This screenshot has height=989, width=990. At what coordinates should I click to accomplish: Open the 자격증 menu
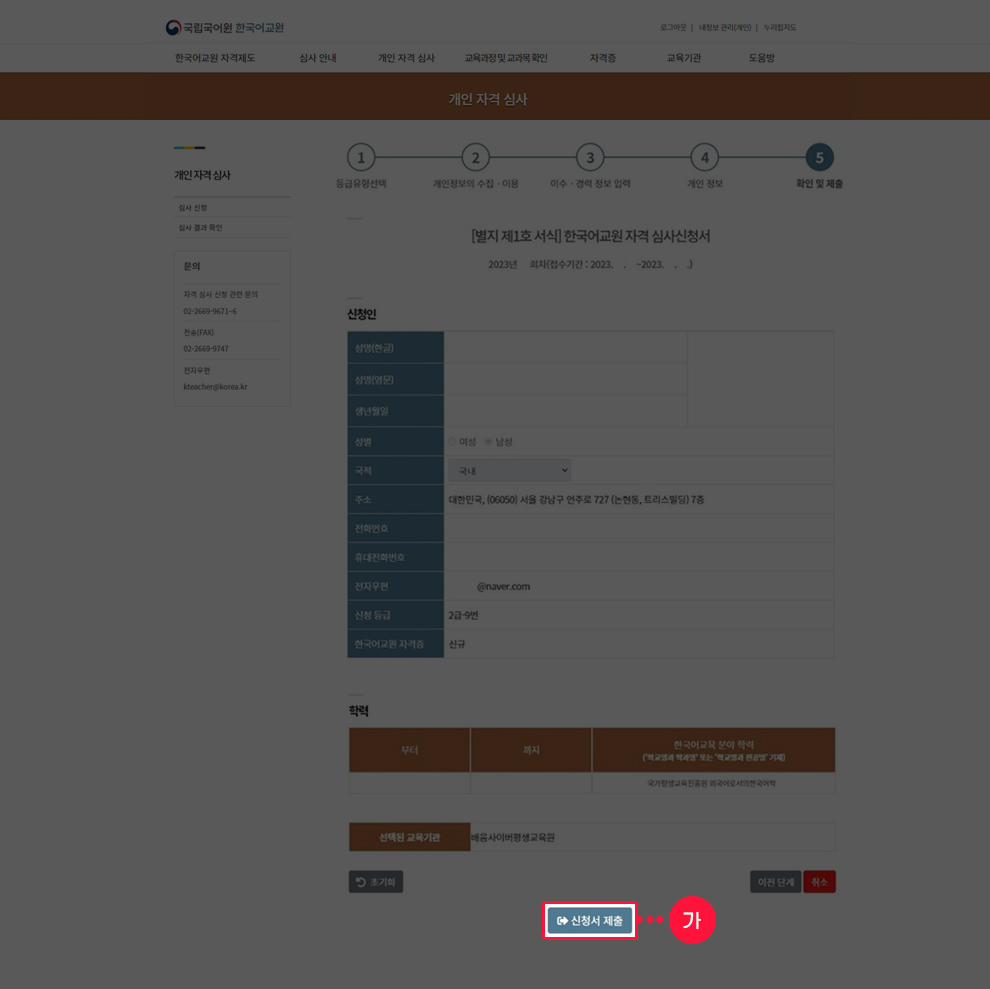pyautogui.click(x=602, y=58)
